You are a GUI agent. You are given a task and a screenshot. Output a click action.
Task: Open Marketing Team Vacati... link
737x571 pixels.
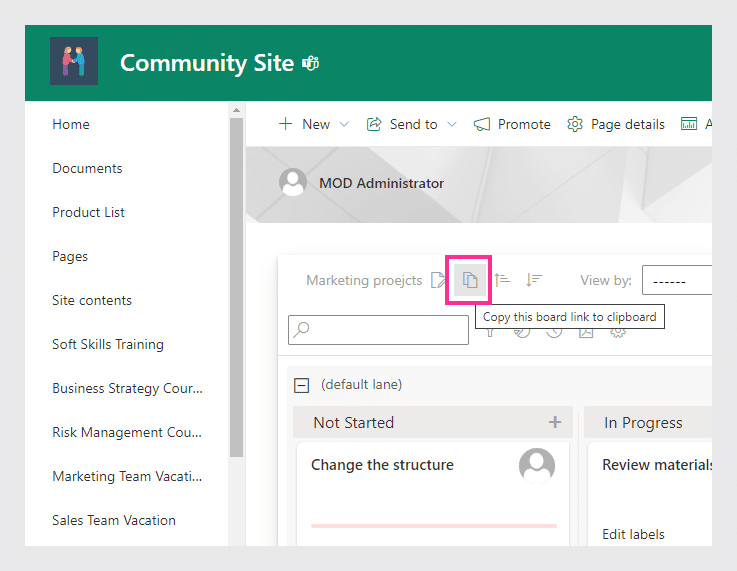click(127, 477)
